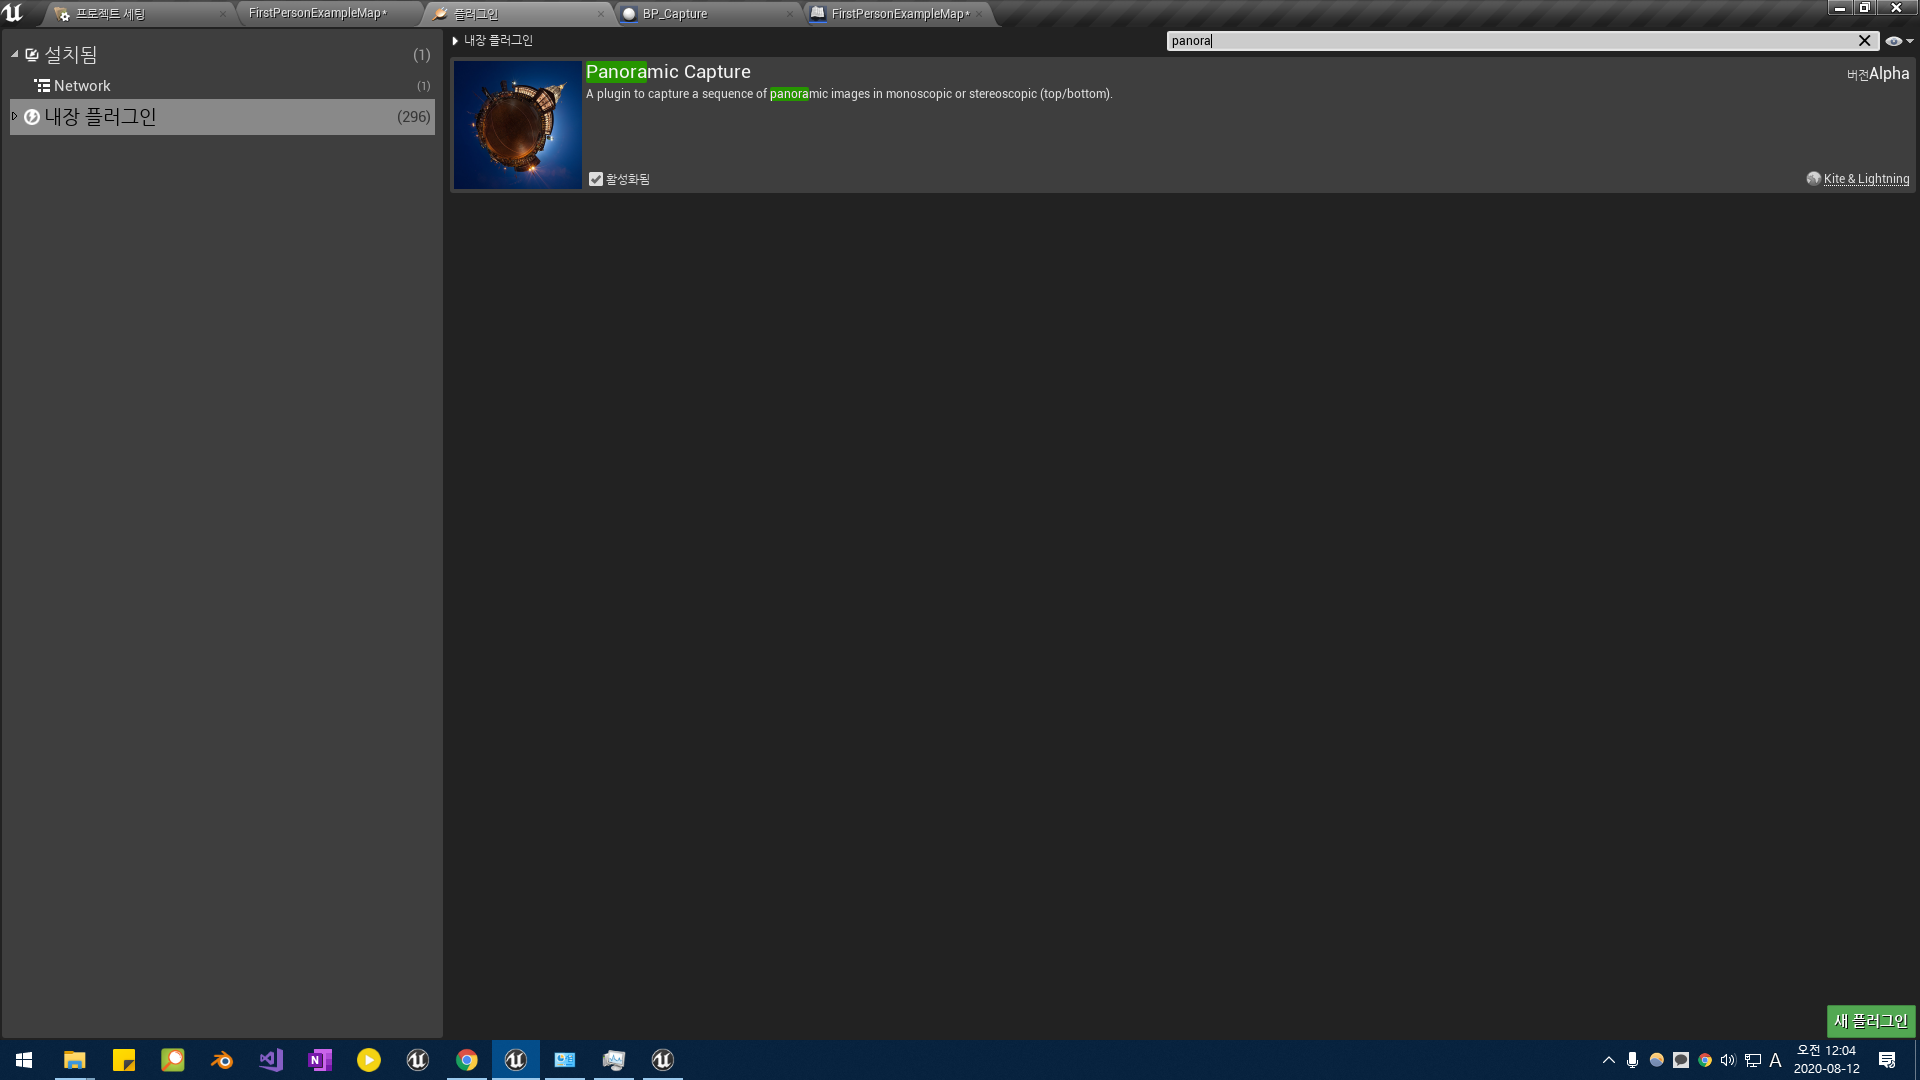
Task: Click the Panoramic Capture thumbnail
Action: click(x=517, y=125)
